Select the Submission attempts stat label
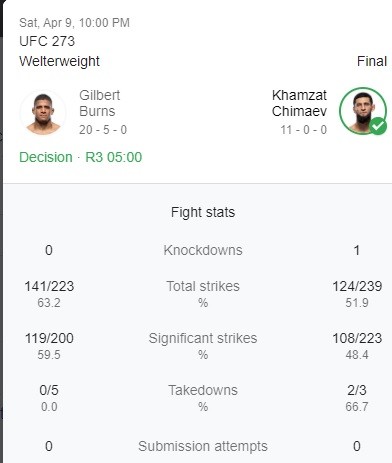 (203, 446)
